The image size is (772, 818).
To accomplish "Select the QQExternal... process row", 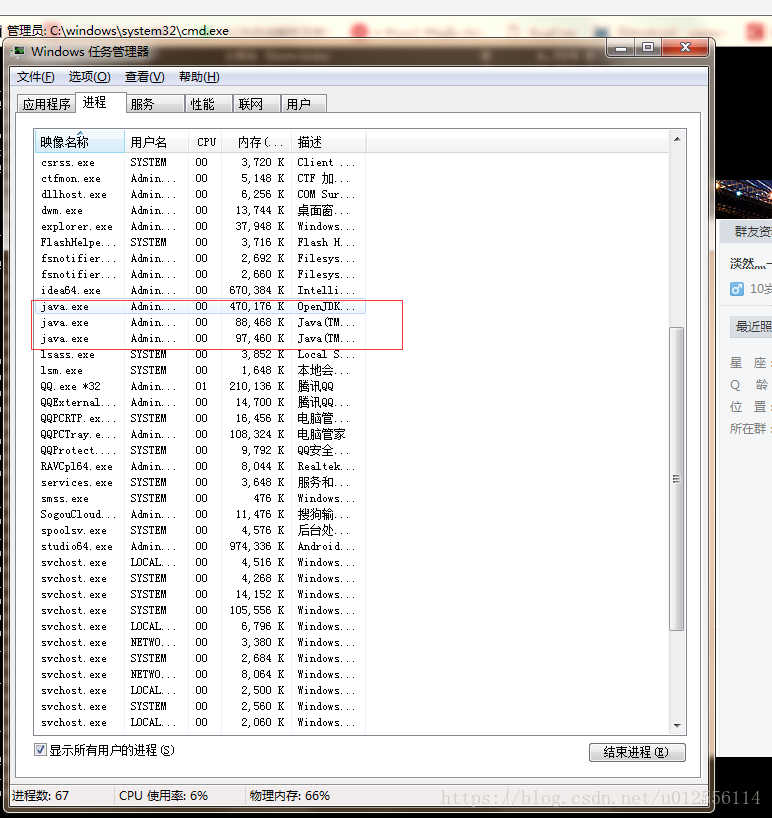I will 200,403.
